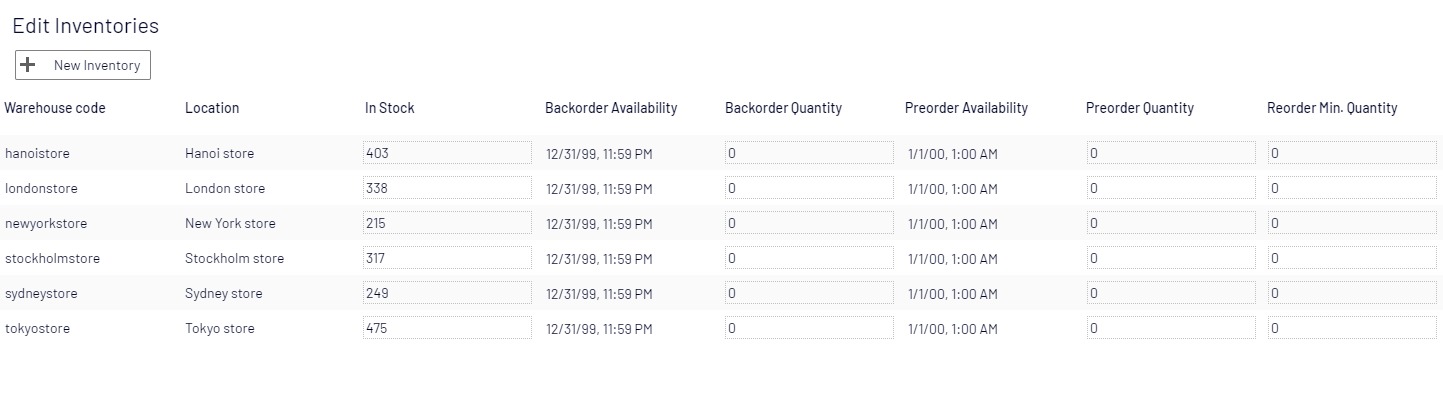1443x399 pixels.
Task: Click the plus icon beside New Inventory
Action: [28, 65]
